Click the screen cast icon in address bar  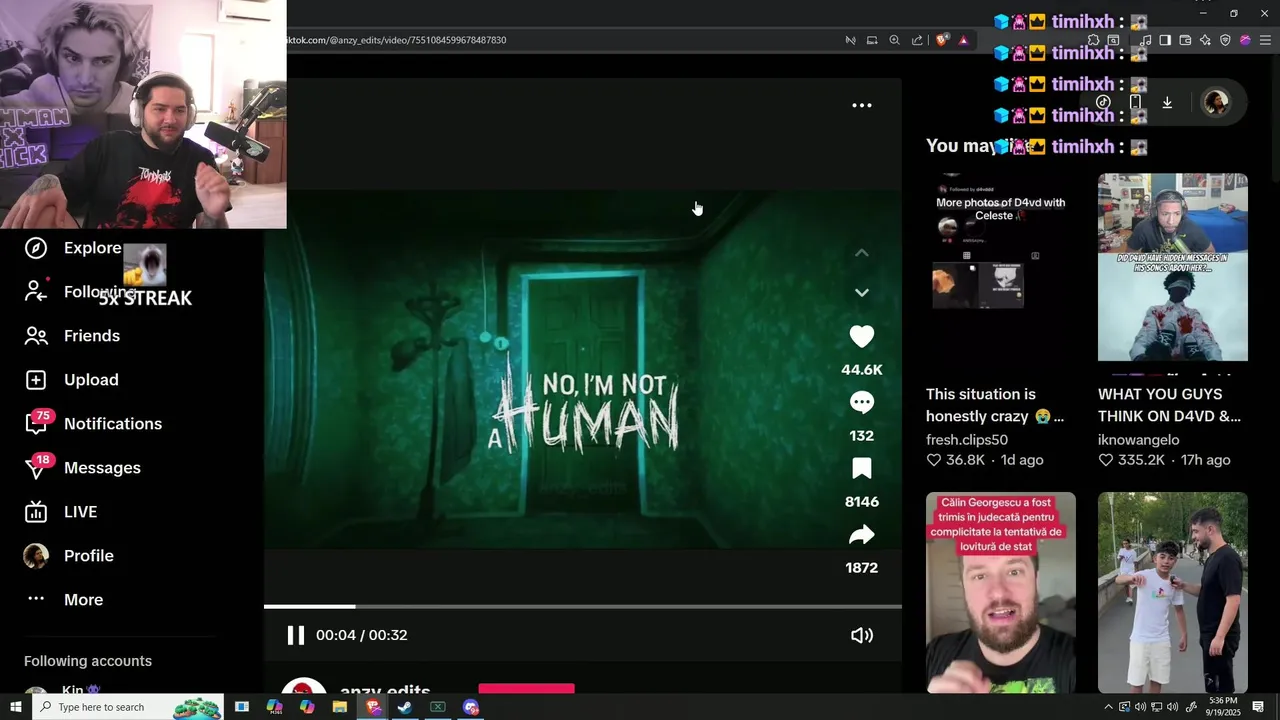click(872, 40)
